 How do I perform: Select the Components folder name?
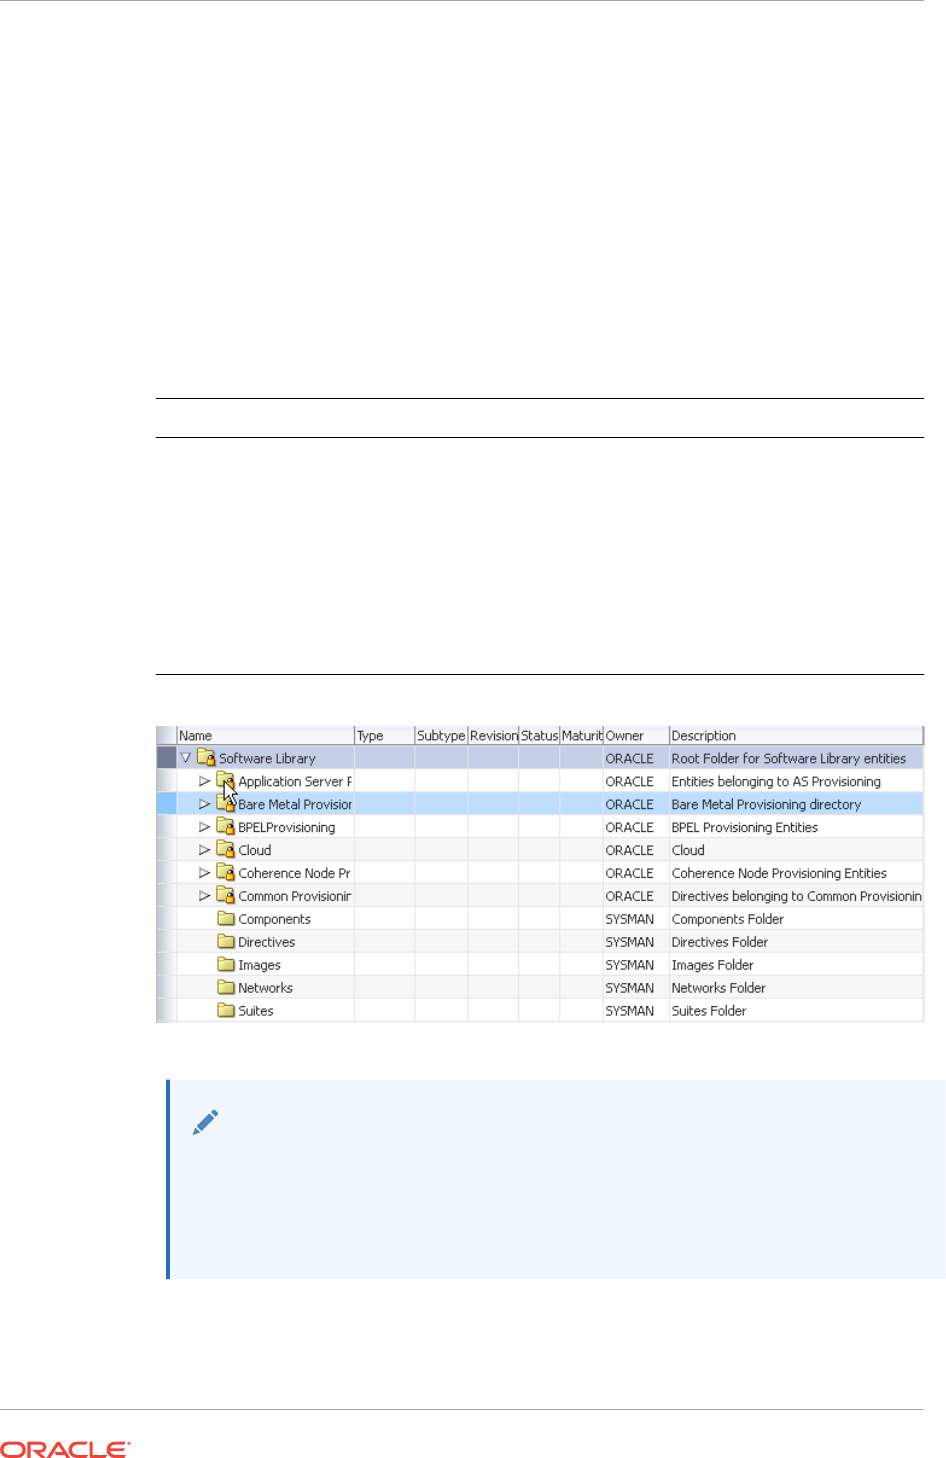[275, 920]
